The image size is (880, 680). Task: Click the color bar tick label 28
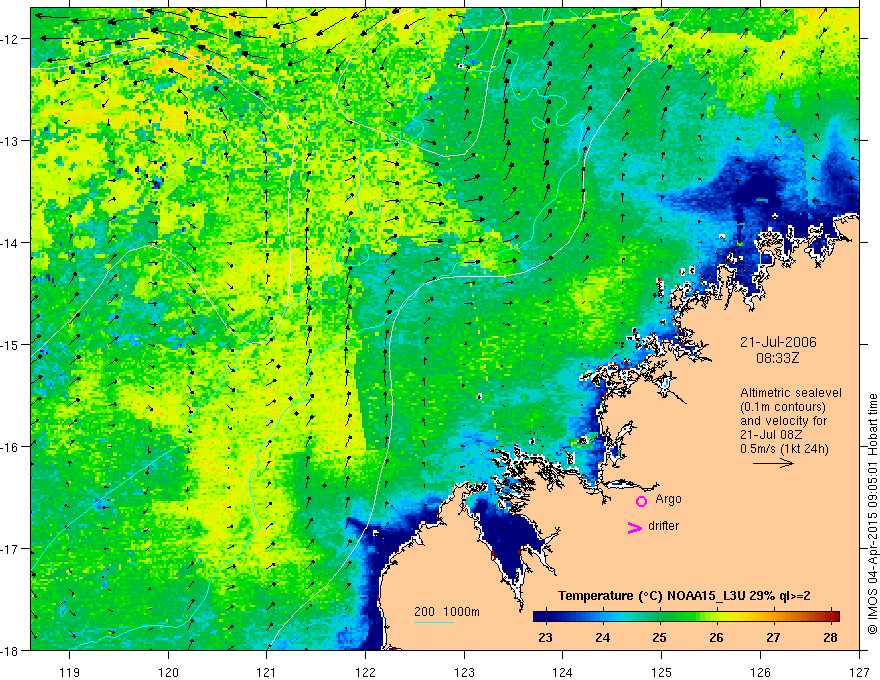[830, 637]
